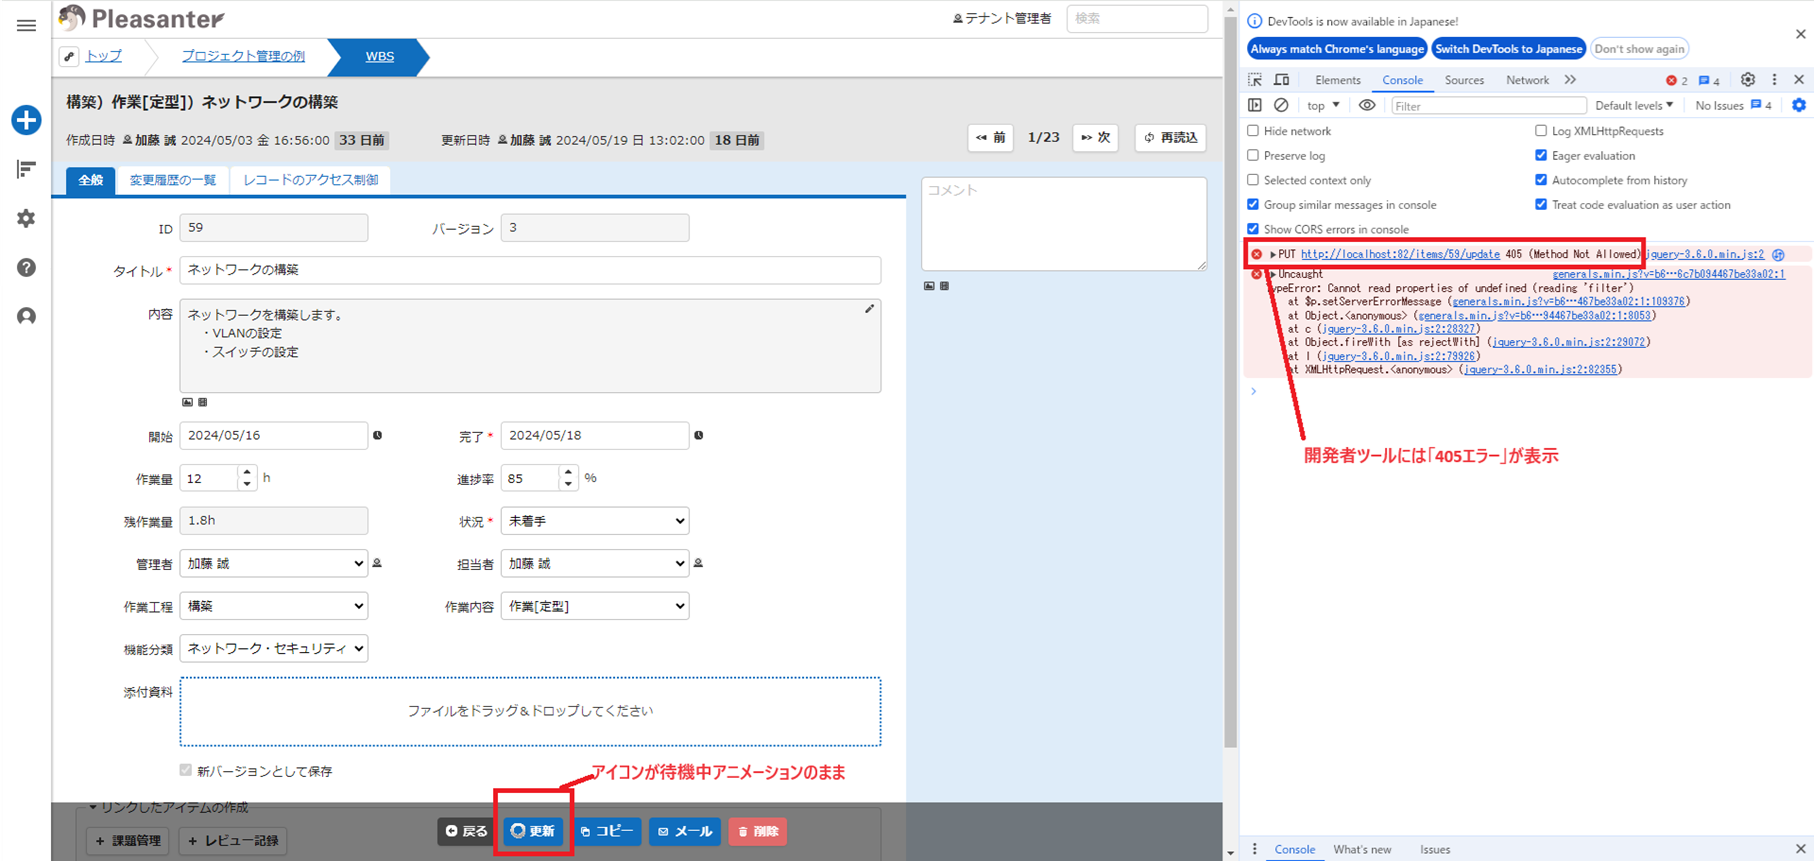
Task: Open the 管理者 manager dropdown
Action: coord(274,563)
